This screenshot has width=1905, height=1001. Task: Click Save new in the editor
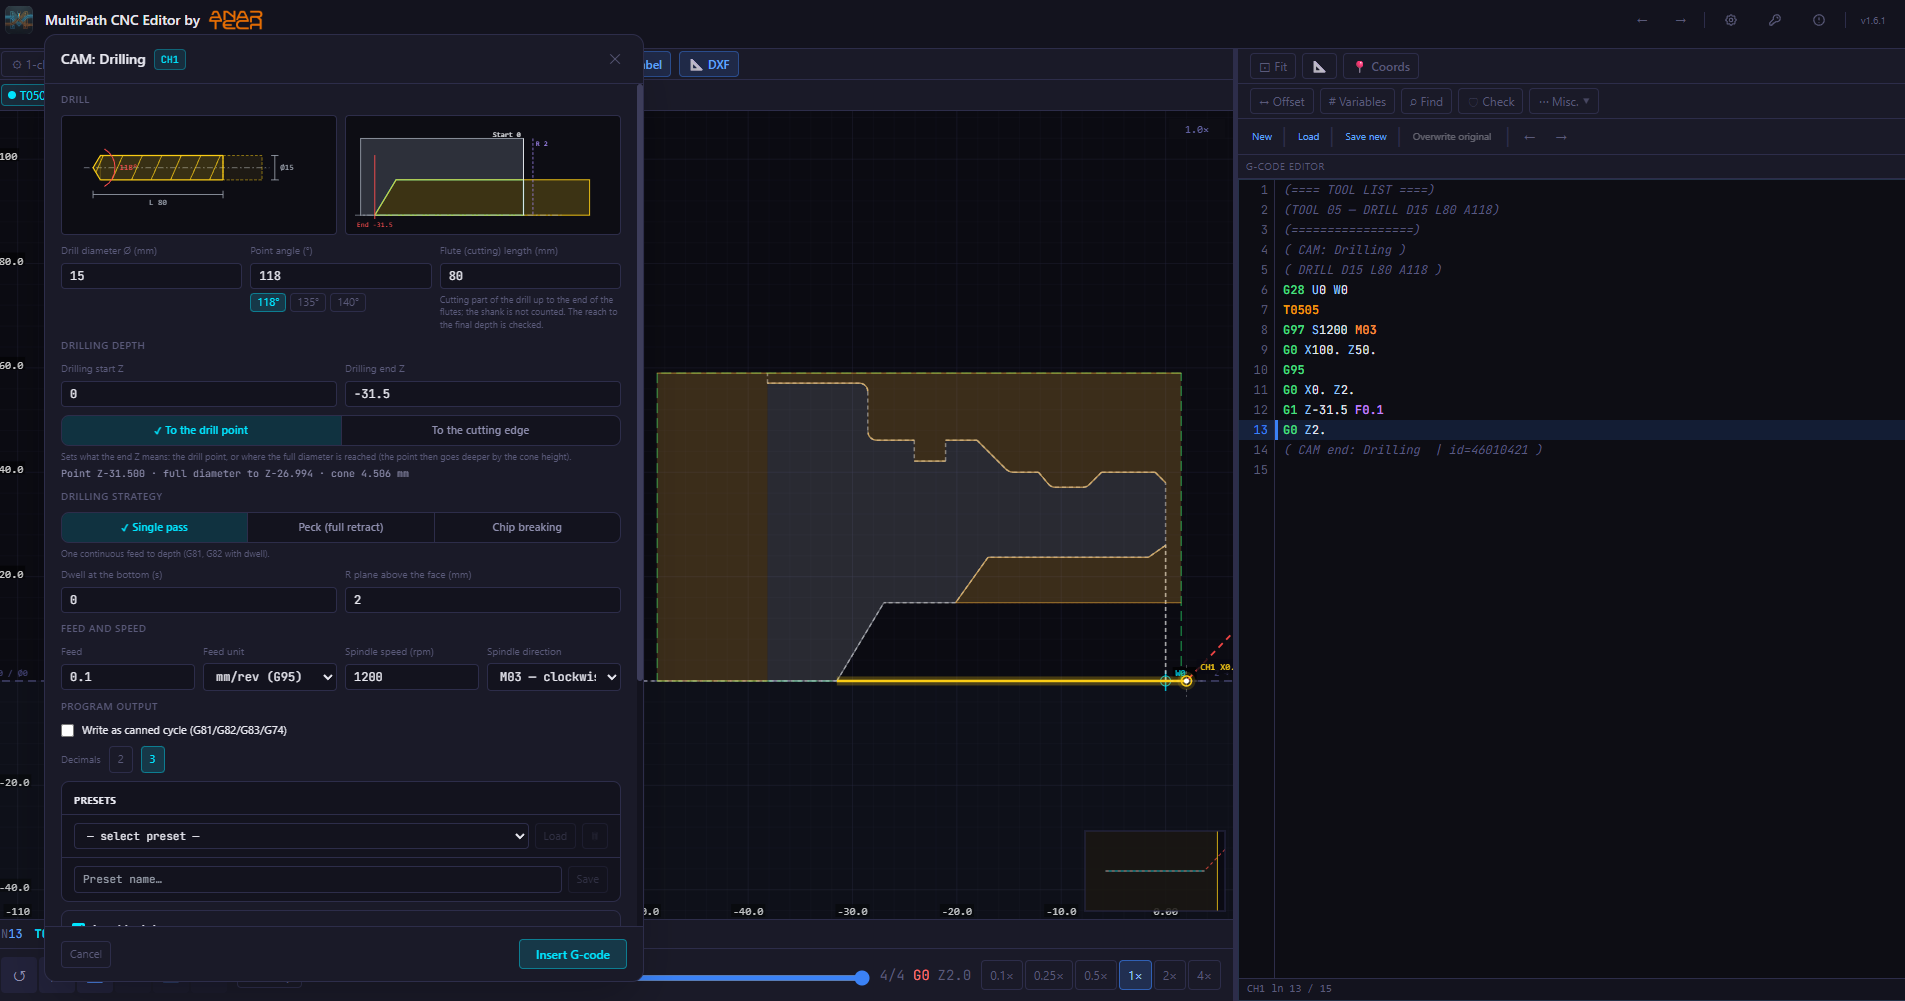click(x=1366, y=137)
